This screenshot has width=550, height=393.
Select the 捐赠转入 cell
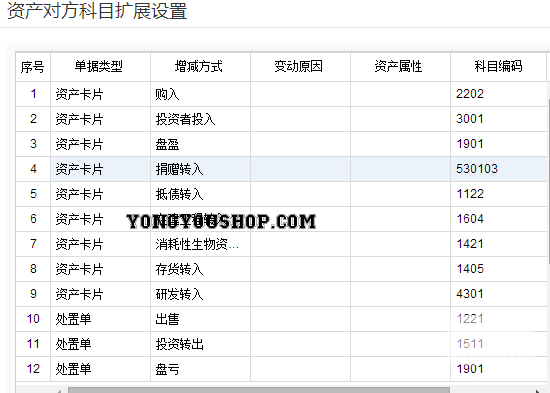[x=200, y=169]
